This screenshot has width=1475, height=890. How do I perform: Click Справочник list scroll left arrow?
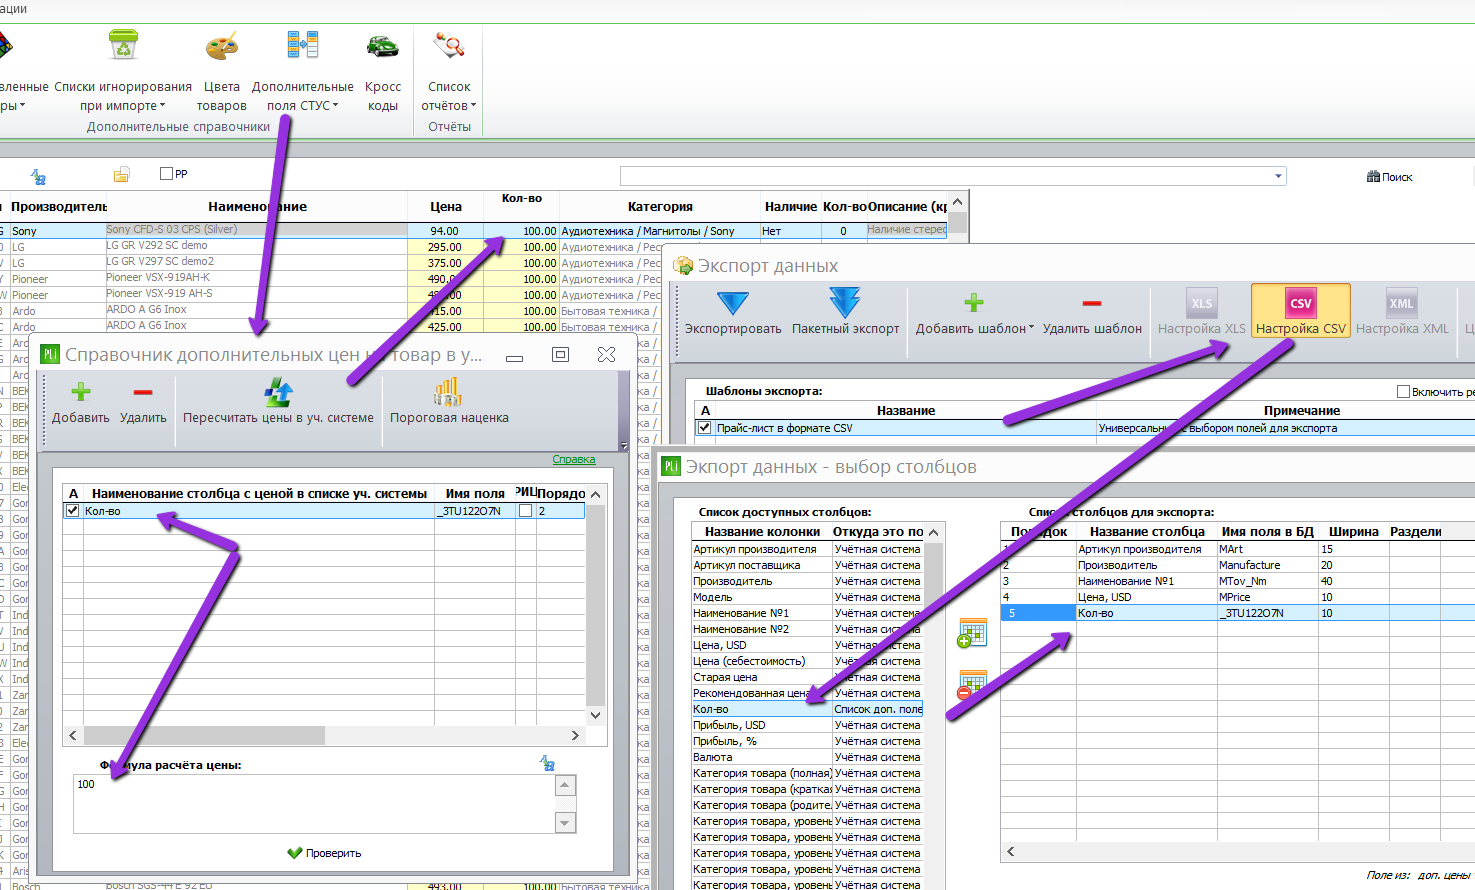coord(72,735)
